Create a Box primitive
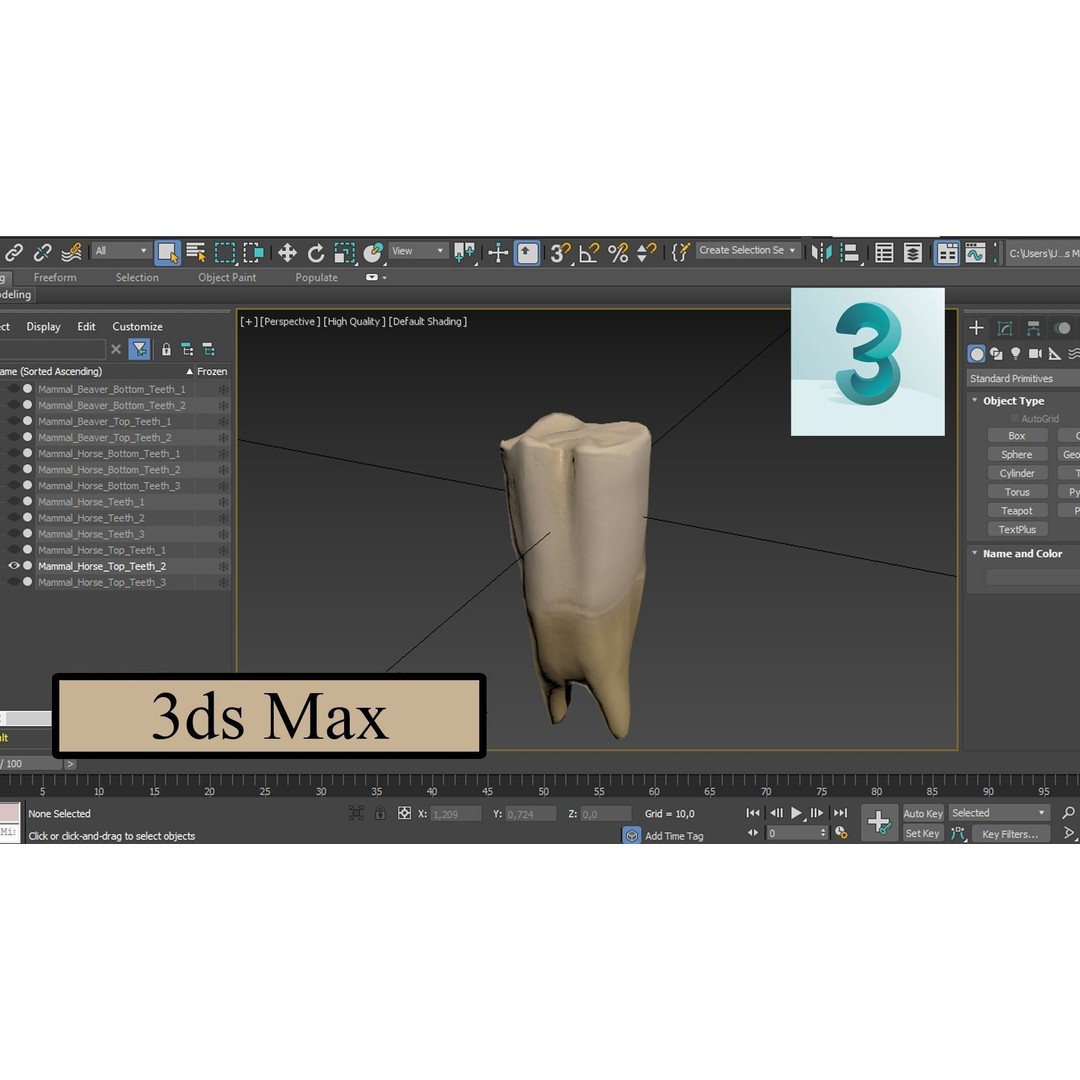 pyautogui.click(x=1017, y=435)
